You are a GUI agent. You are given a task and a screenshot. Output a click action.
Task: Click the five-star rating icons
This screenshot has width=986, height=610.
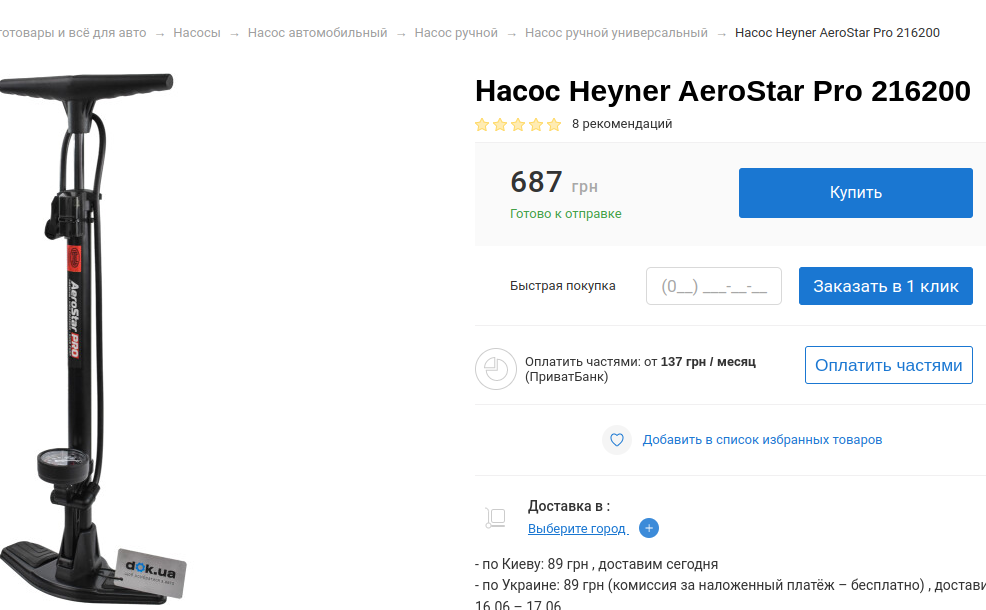[518, 125]
